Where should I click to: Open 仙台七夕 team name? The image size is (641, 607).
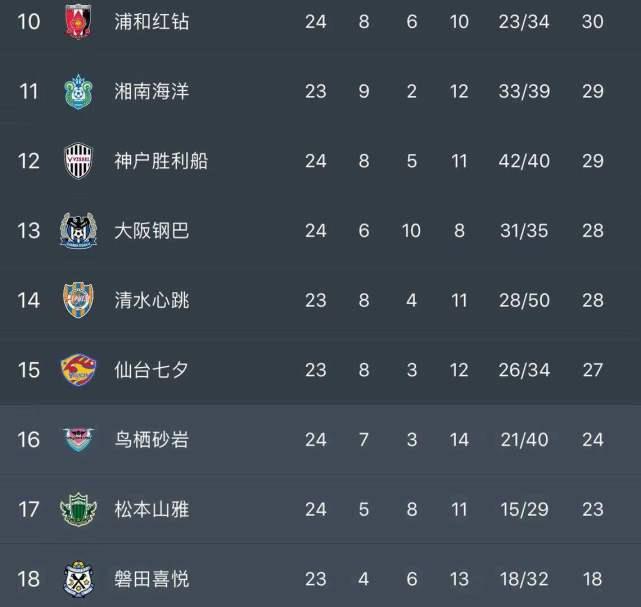[152, 370]
